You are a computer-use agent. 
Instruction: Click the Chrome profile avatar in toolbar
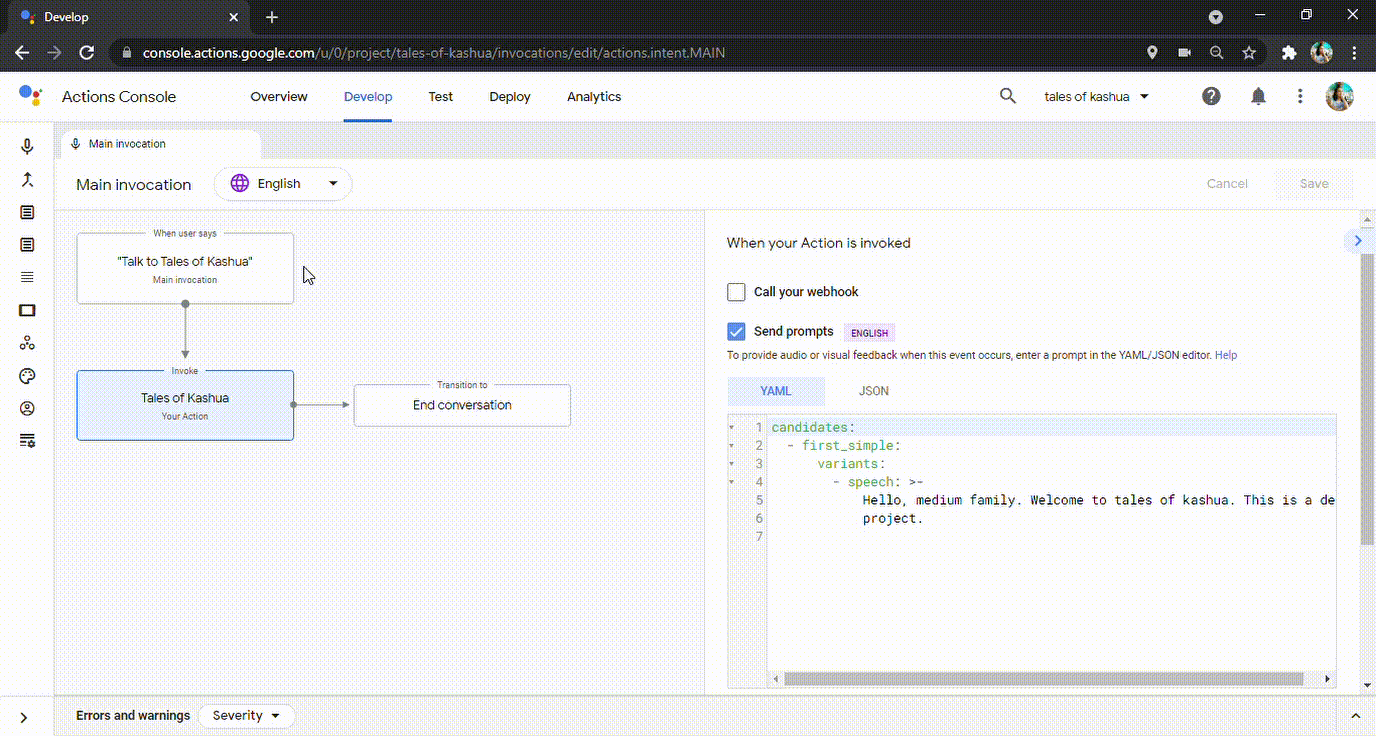(1322, 53)
